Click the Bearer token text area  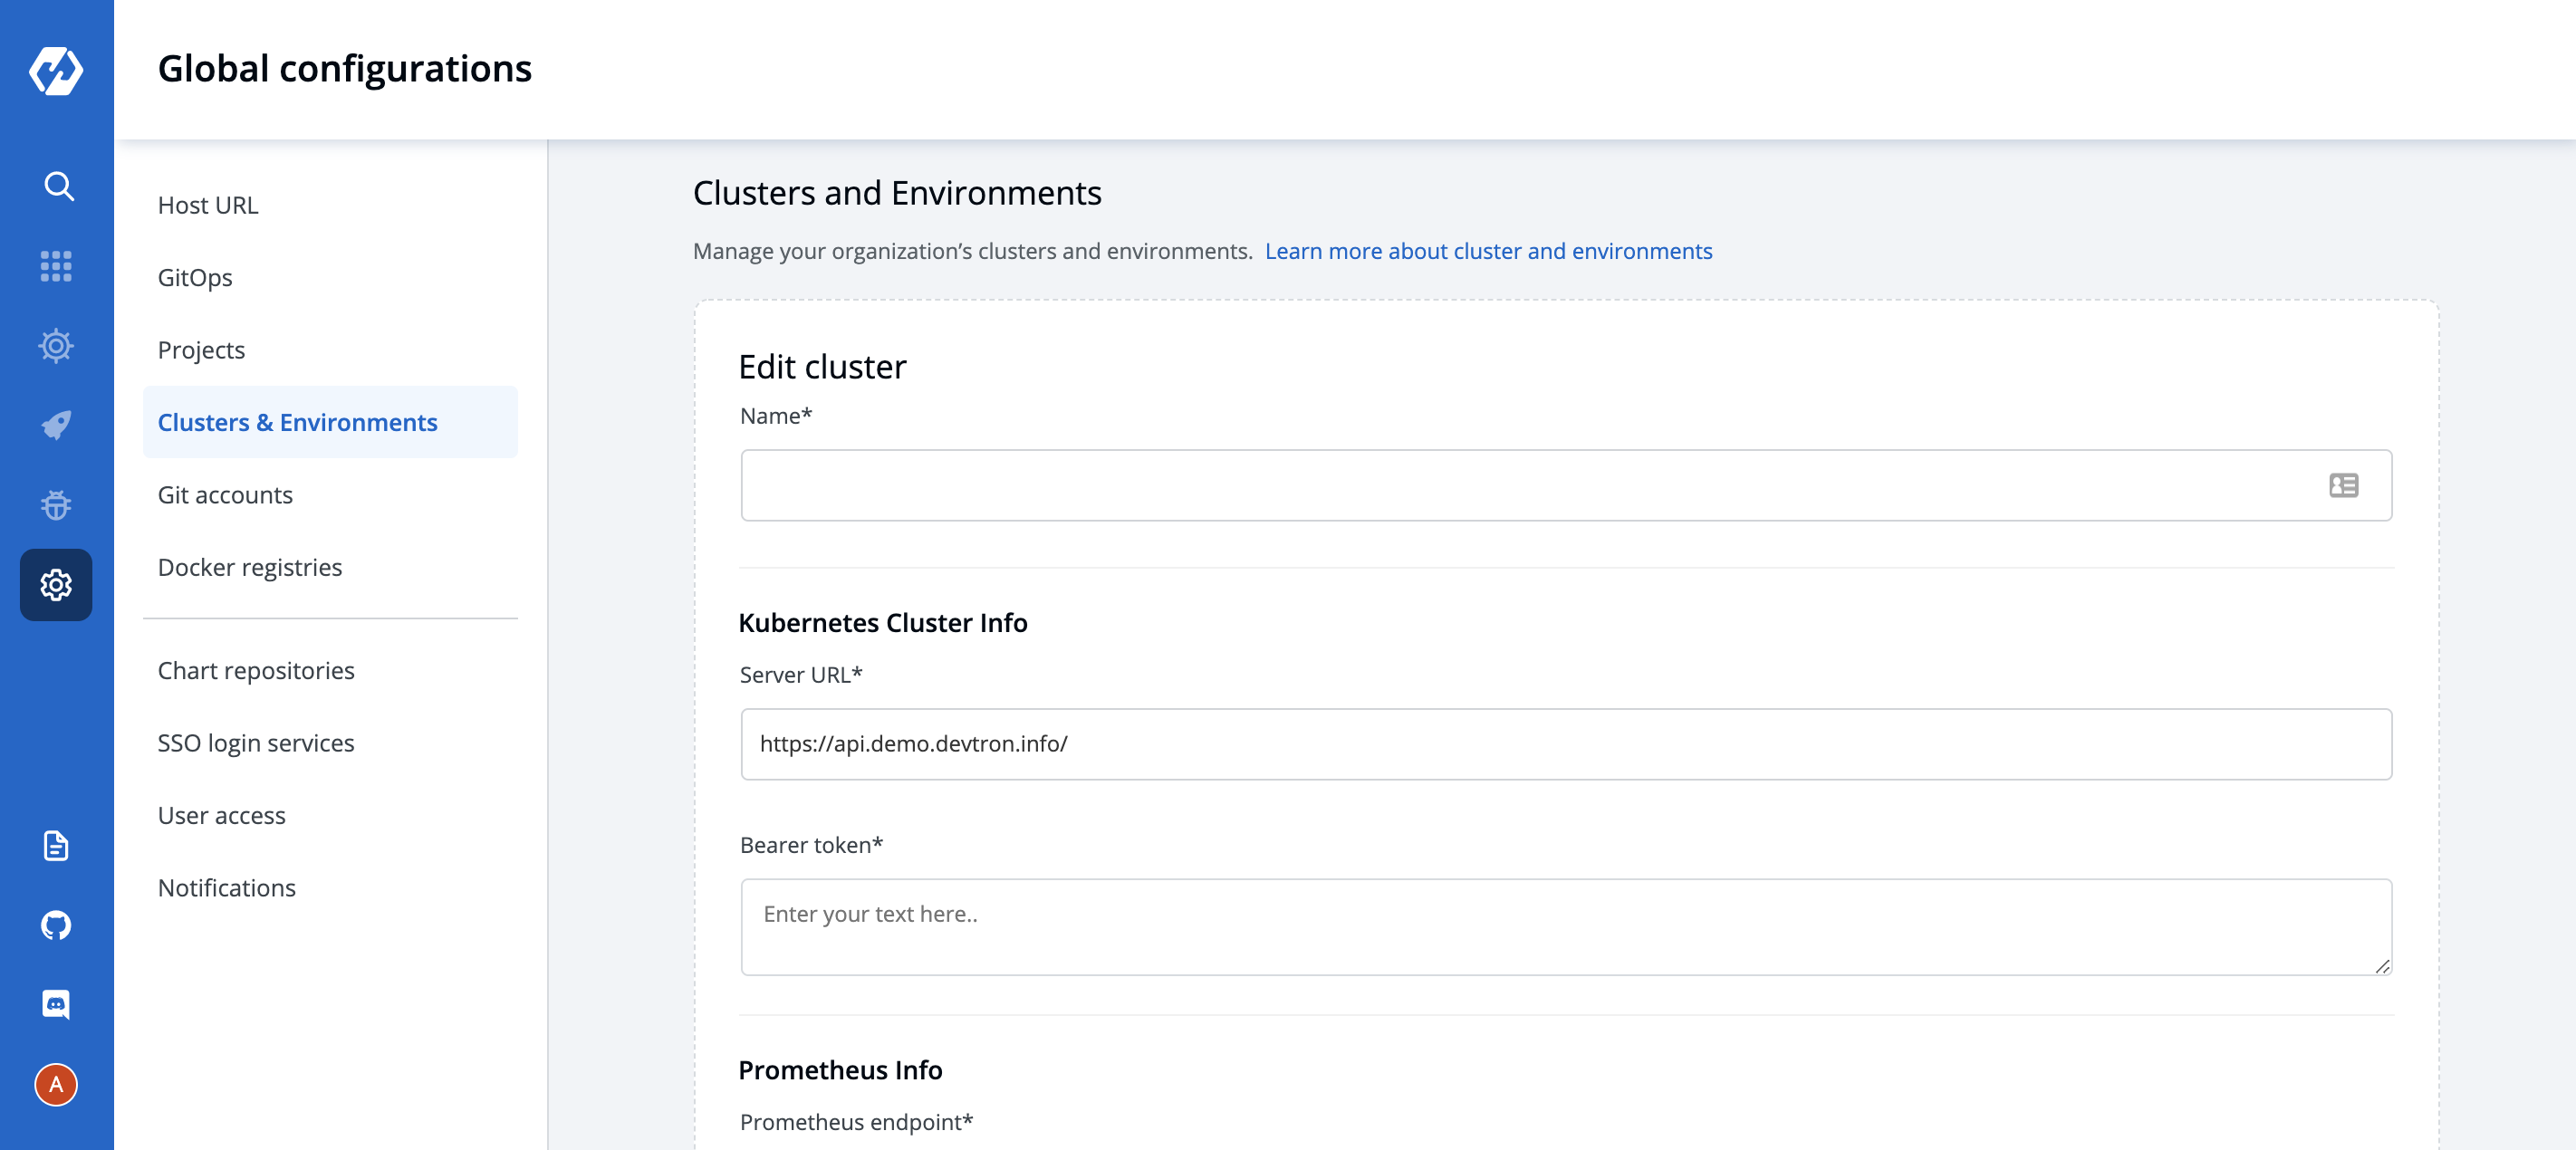(1565, 927)
